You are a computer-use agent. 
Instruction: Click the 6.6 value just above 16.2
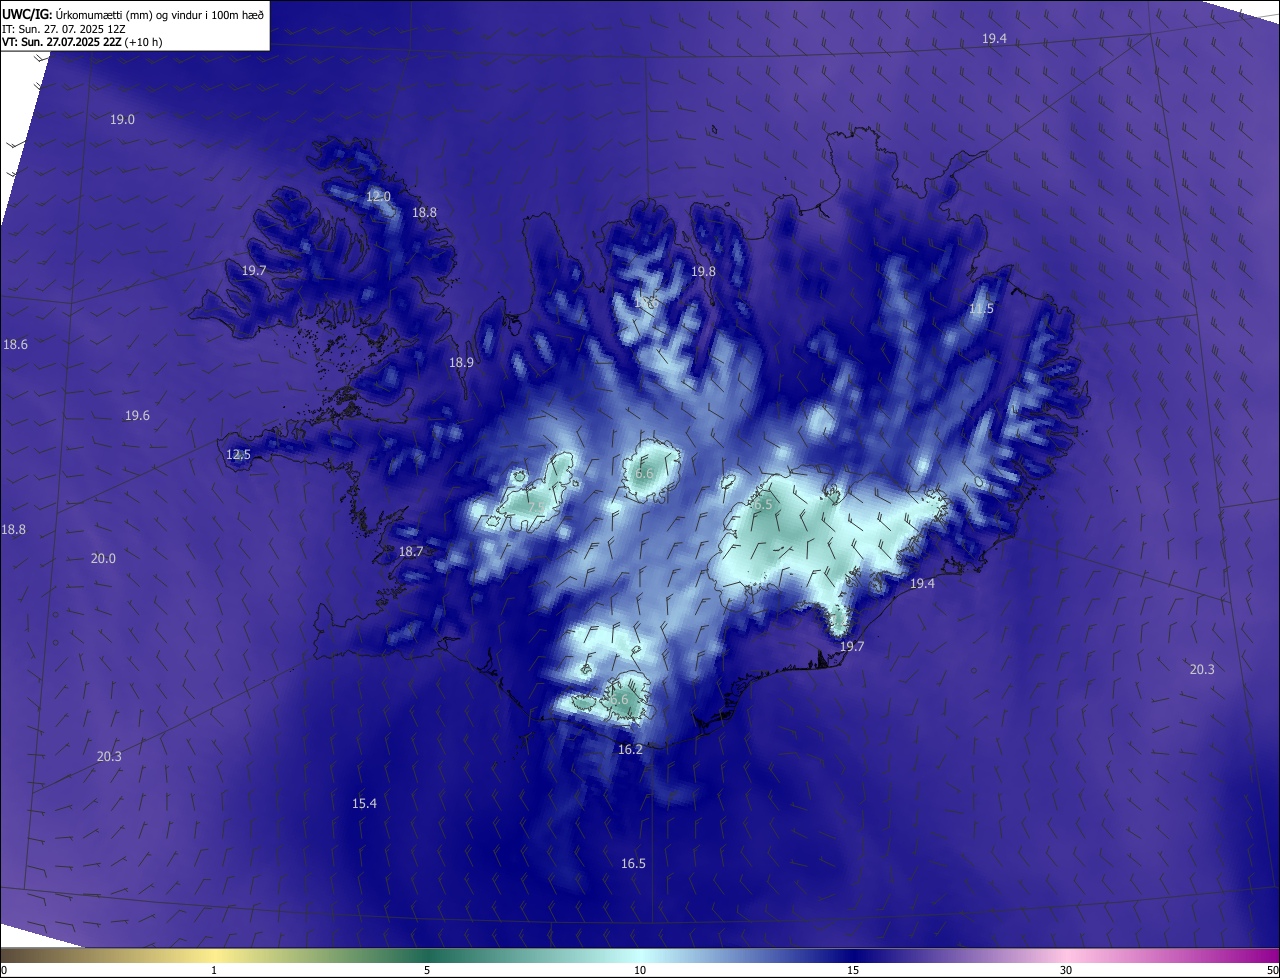619,700
